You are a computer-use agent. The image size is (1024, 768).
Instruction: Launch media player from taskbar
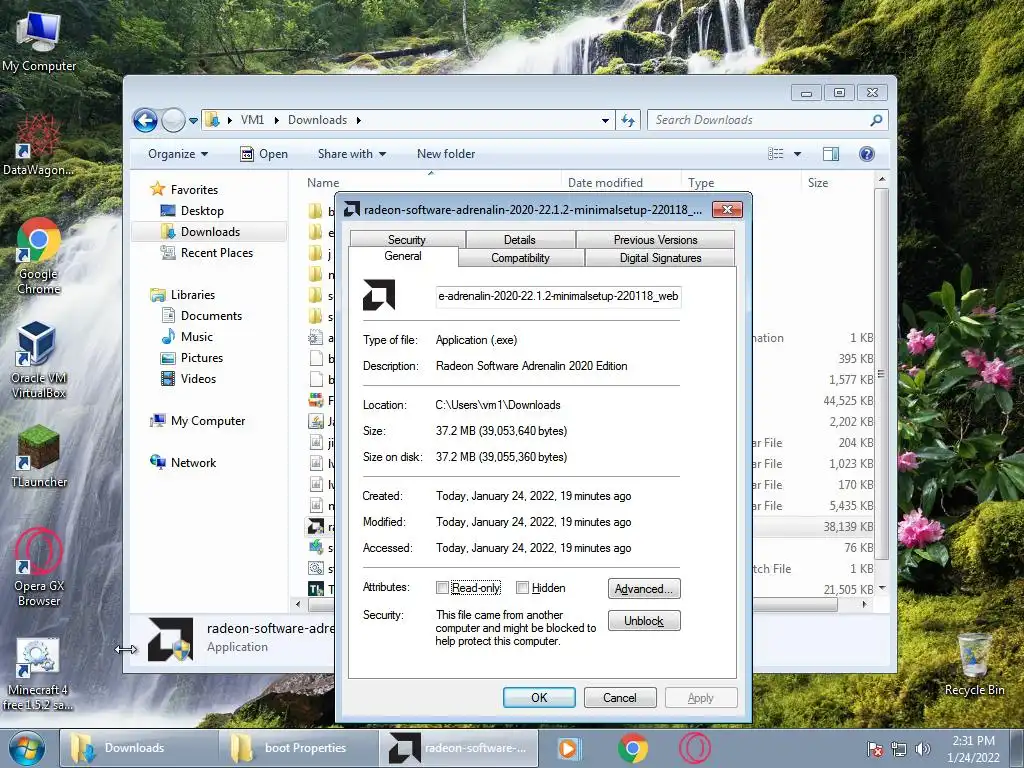[567, 748]
